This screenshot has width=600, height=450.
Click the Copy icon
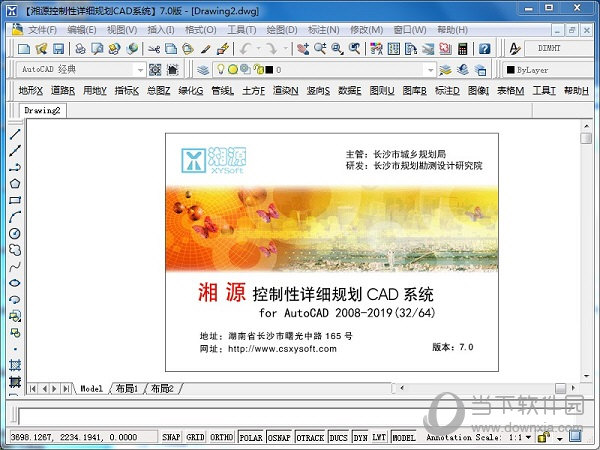(x=171, y=49)
